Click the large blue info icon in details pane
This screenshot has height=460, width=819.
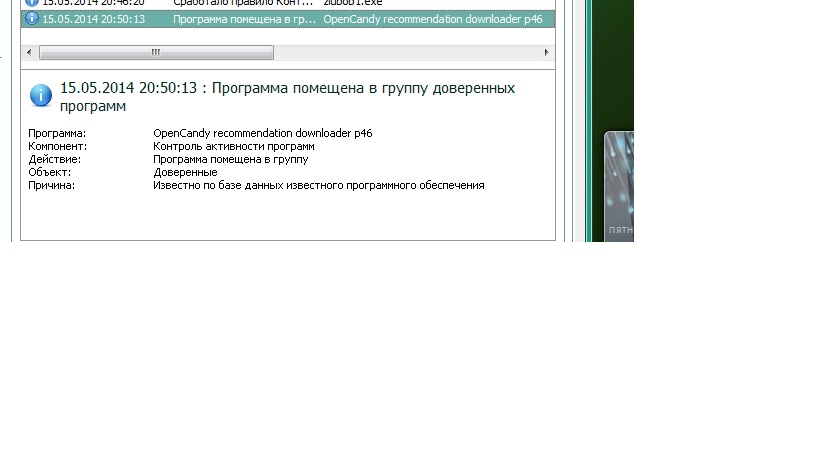[41, 96]
